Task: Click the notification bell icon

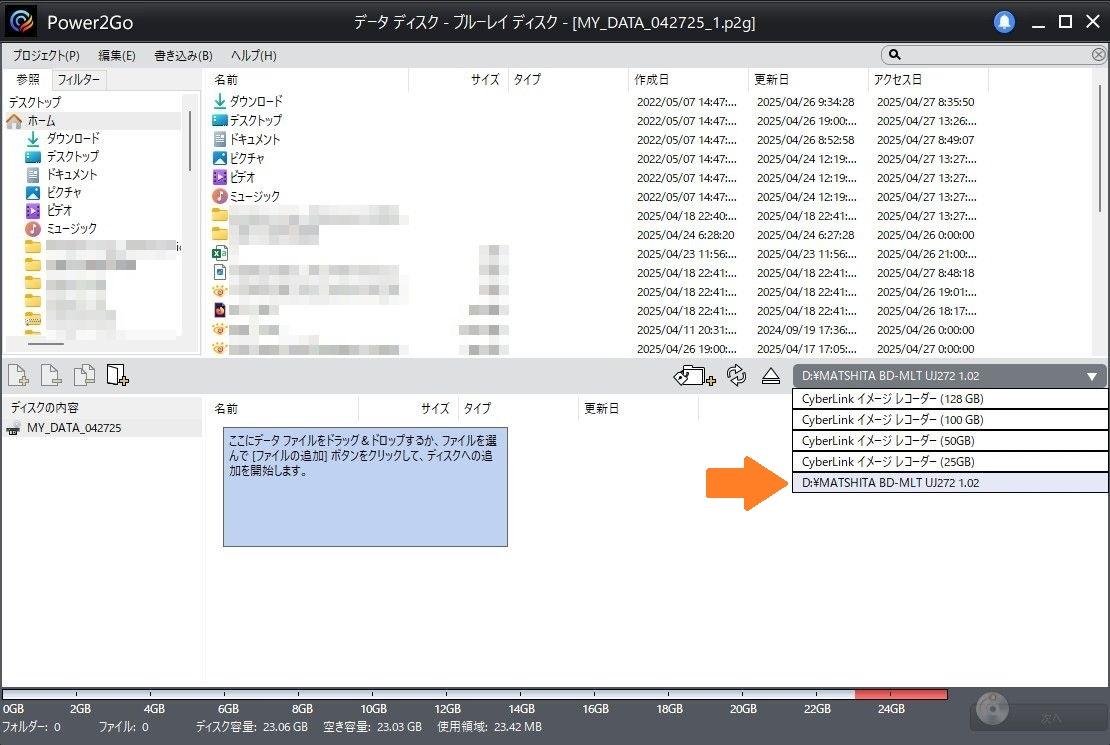Action: 1004,22
